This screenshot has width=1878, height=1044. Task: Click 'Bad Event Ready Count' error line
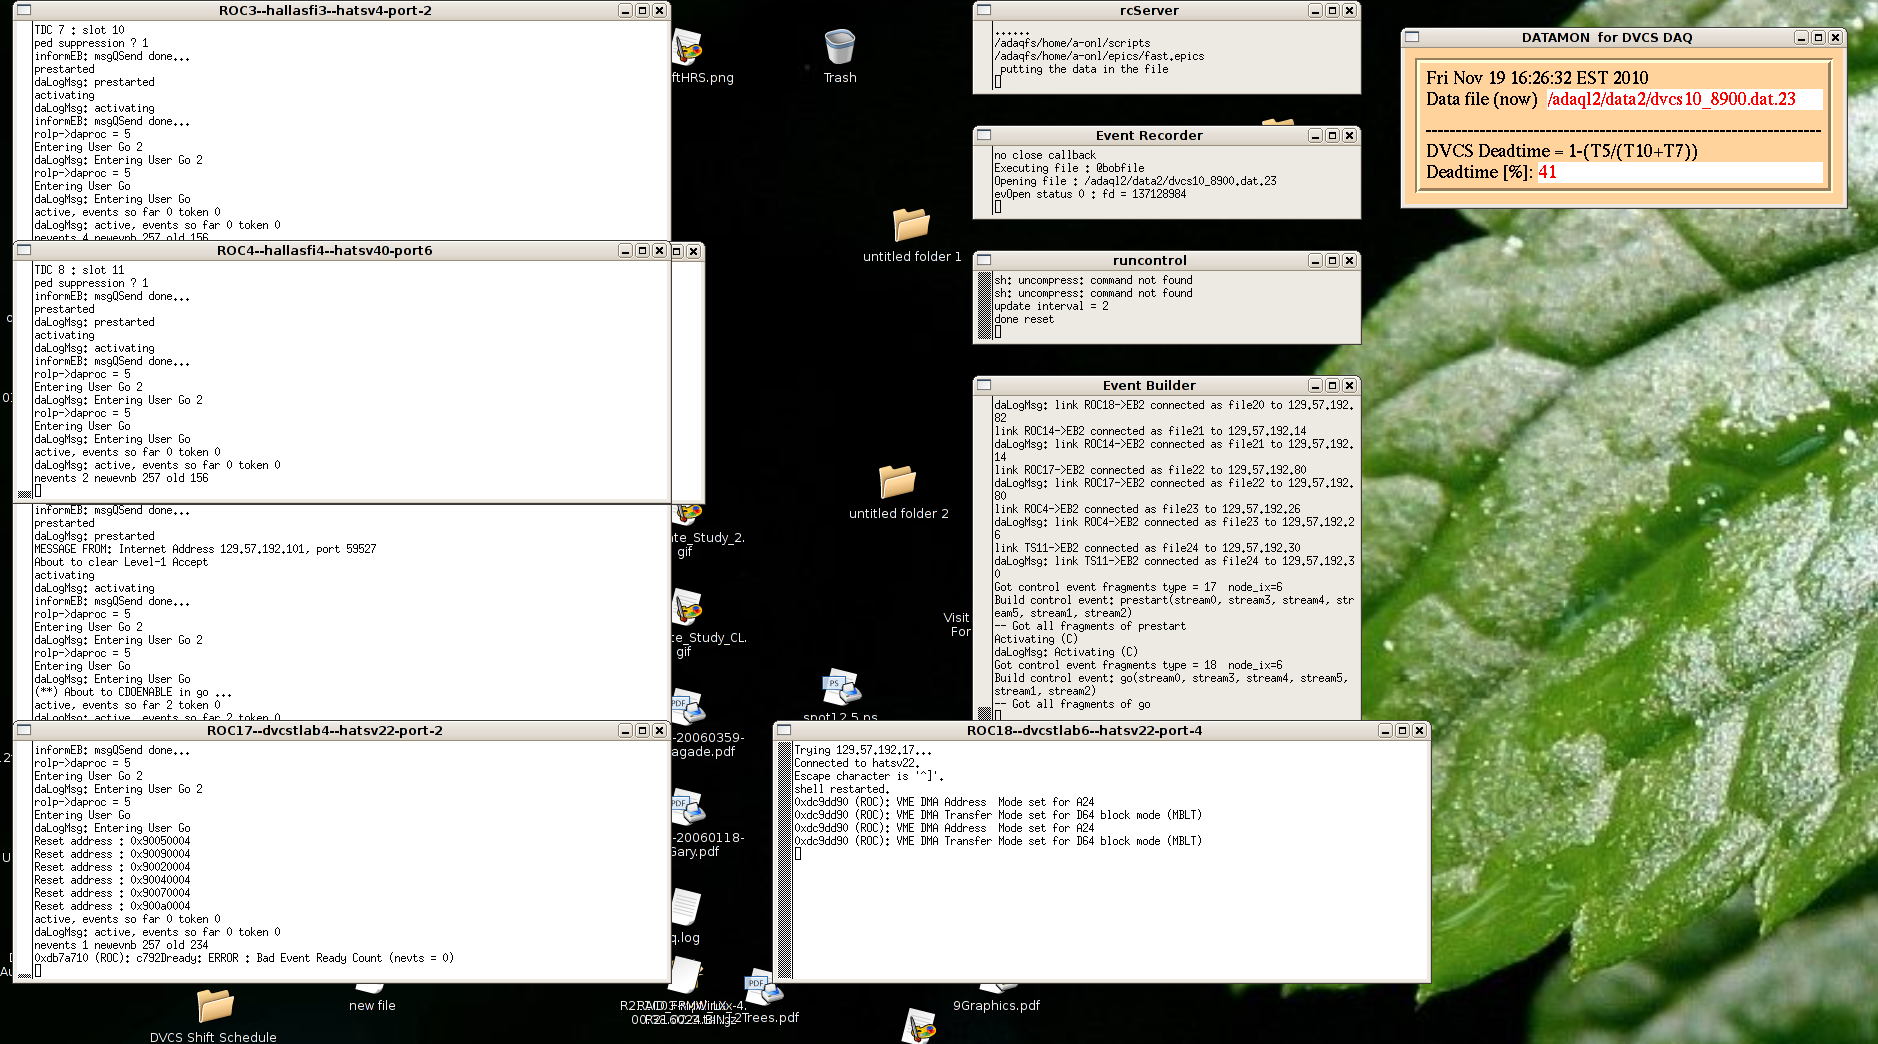click(x=244, y=958)
